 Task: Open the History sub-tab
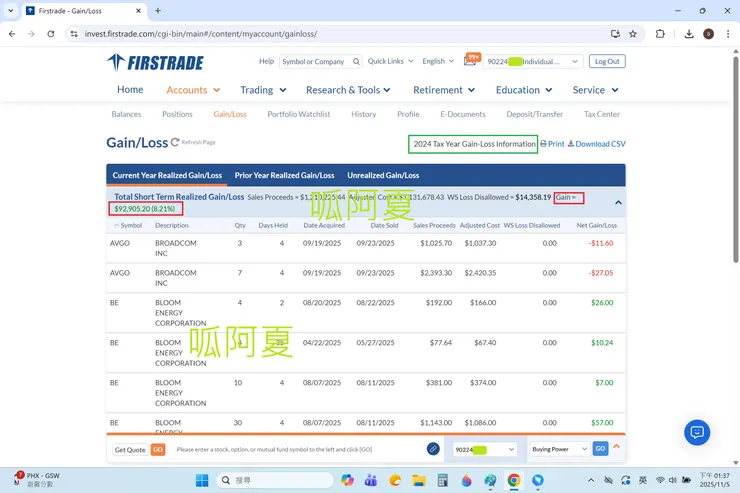point(363,114)
